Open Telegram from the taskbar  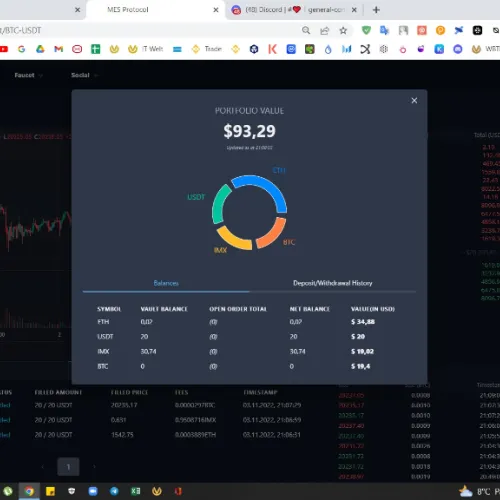click(114, 491)
